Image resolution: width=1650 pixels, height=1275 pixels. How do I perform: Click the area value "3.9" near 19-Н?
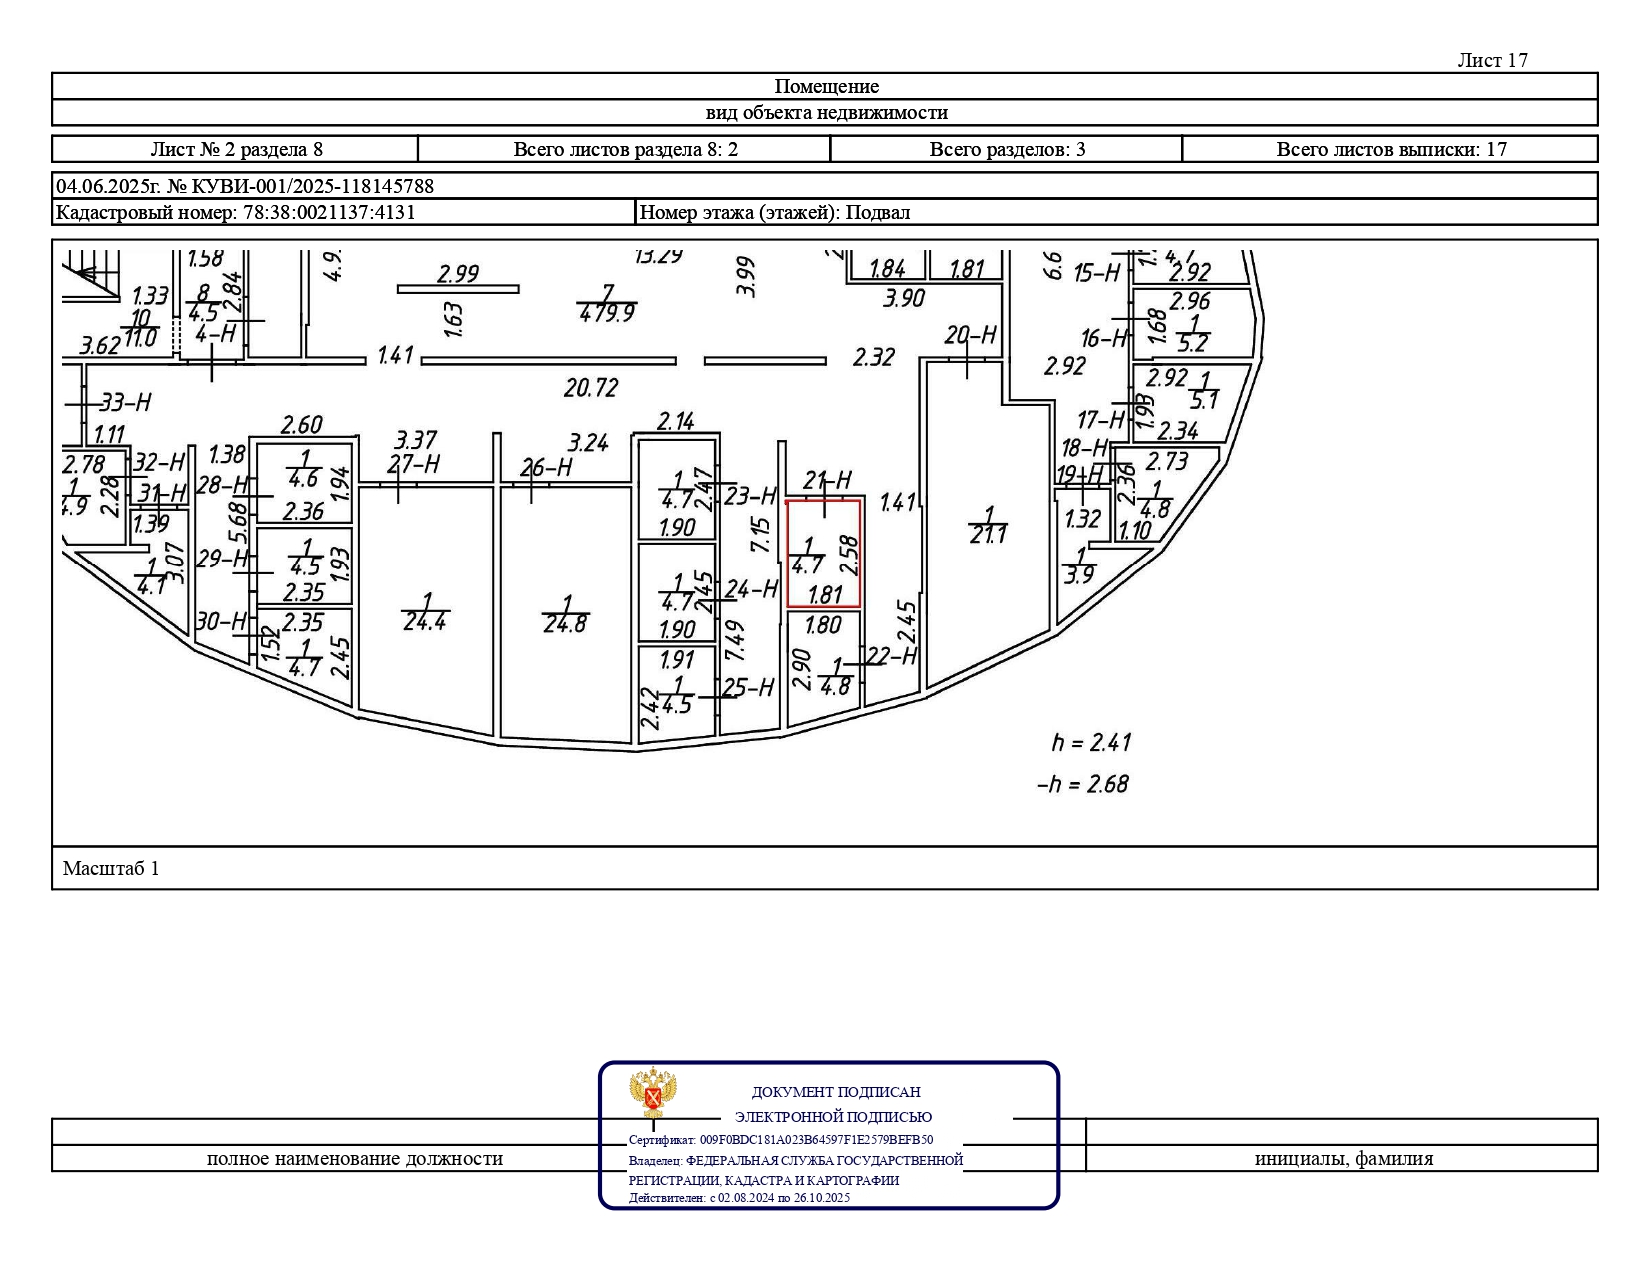click(x=1079, y=575)
